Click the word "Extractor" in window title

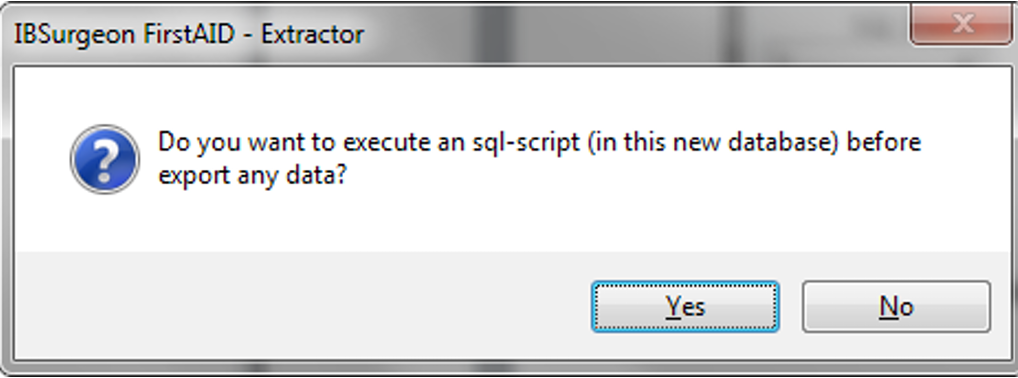coord(313,34)
